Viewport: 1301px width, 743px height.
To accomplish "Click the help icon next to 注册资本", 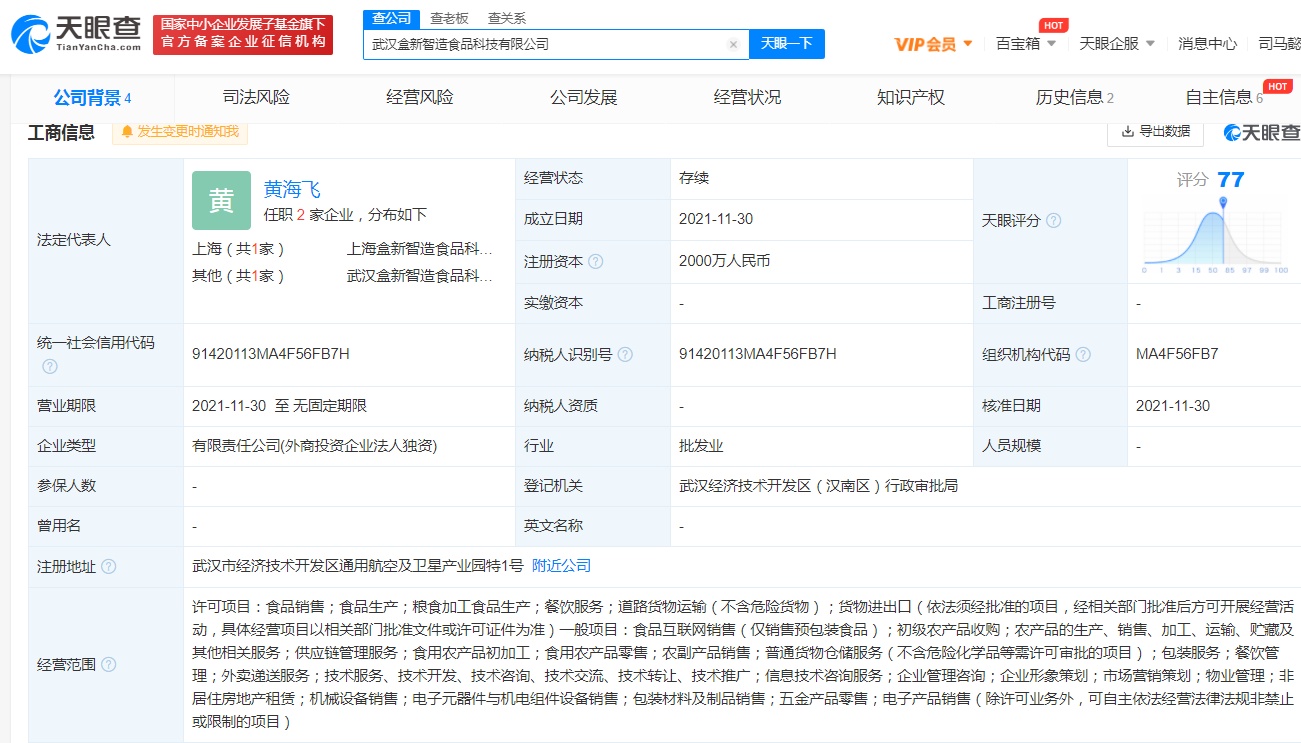I will pos(596,262).
